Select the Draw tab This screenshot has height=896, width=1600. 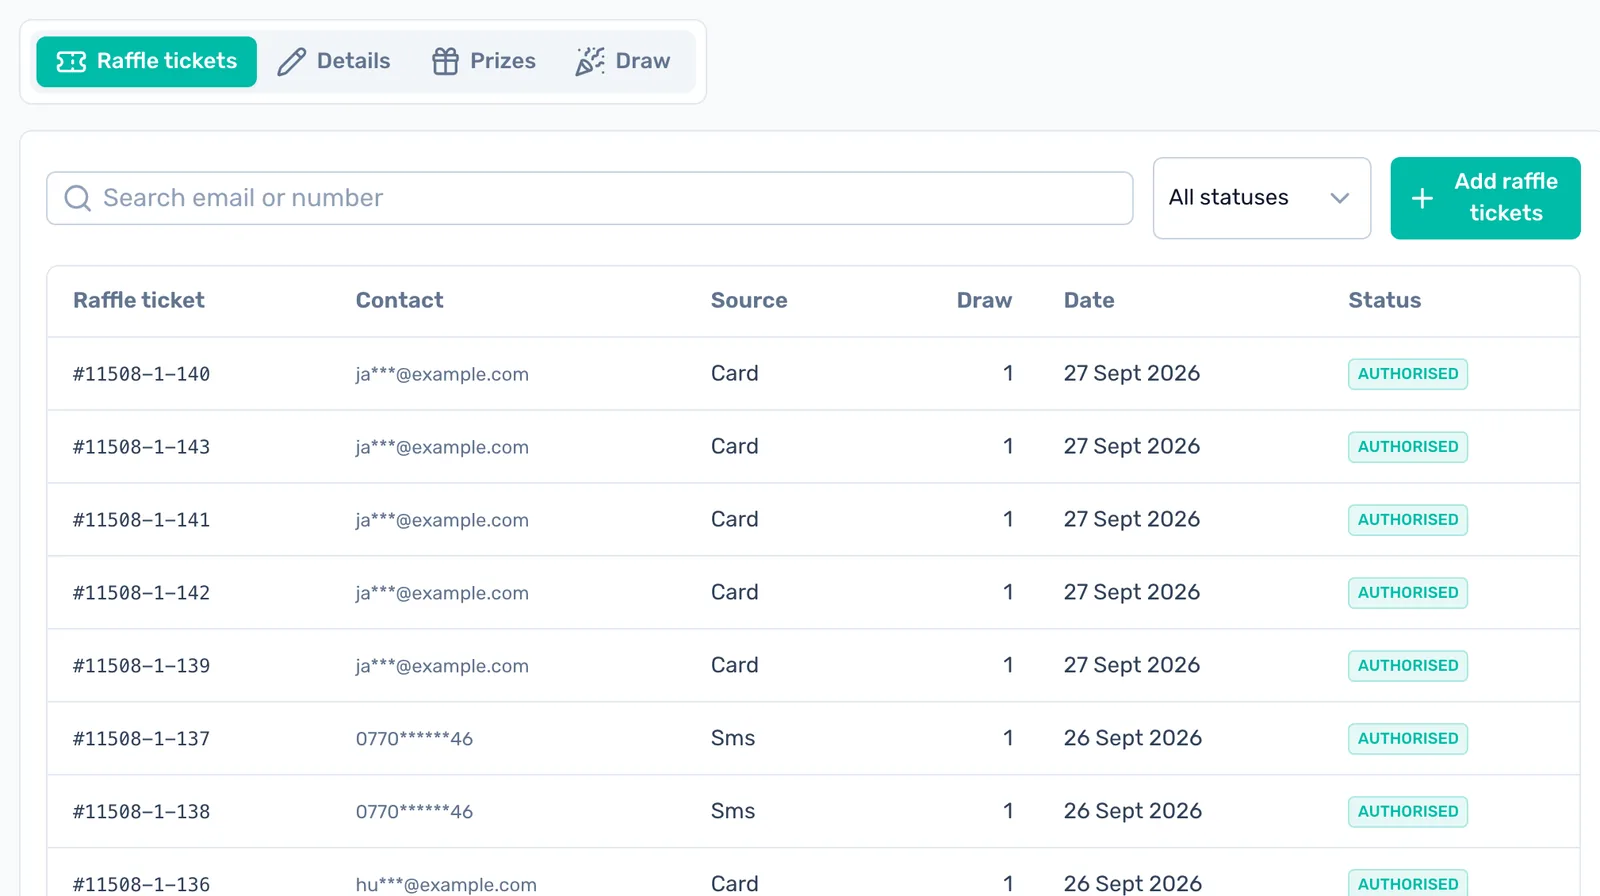623,62
